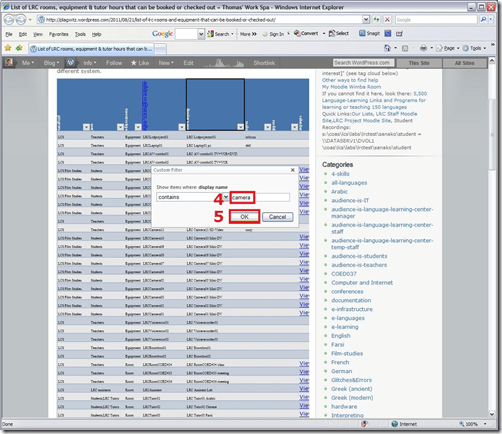Click the All Sites search button
Viewport: 502px width, 434px height.
(x=464, y=63)
